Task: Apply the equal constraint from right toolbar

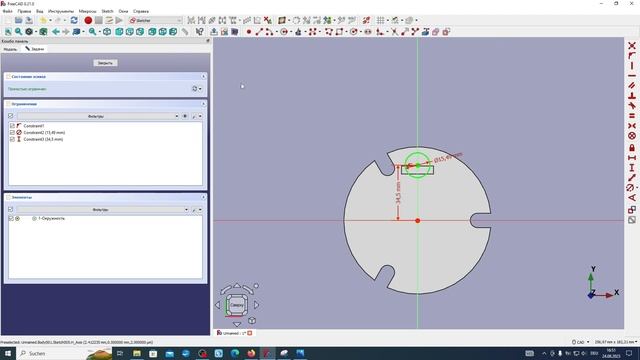Action: pyautogui.click(x=632, y=116)
